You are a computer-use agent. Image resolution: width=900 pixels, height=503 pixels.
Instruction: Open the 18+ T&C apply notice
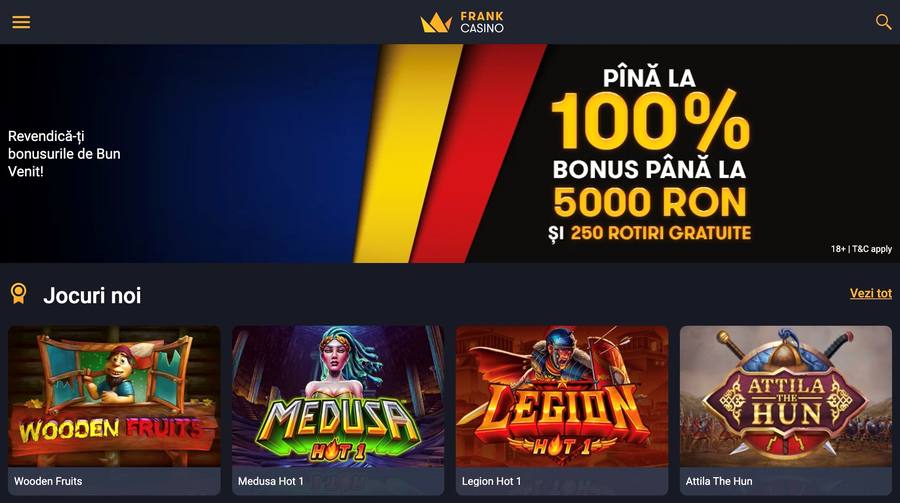(861, 249)
